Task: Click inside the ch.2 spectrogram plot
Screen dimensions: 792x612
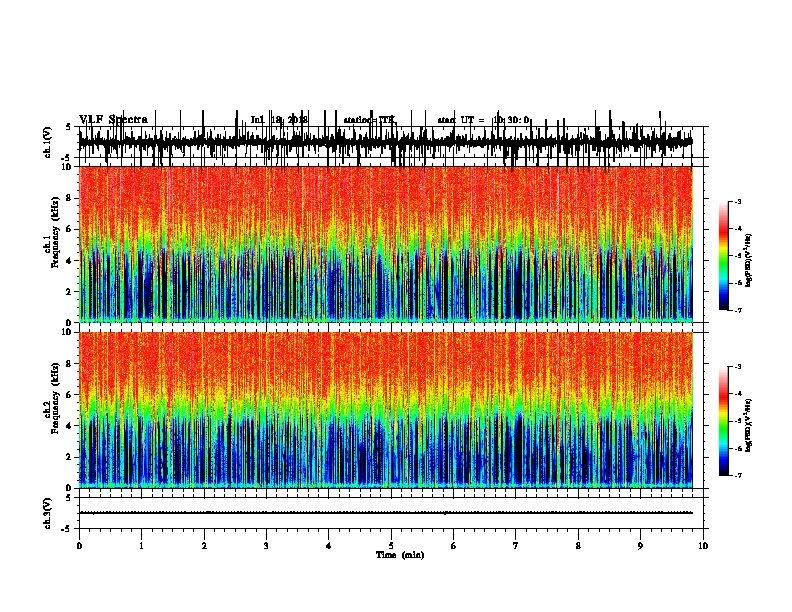Action: pyautogui.click(x=385, y=410)
